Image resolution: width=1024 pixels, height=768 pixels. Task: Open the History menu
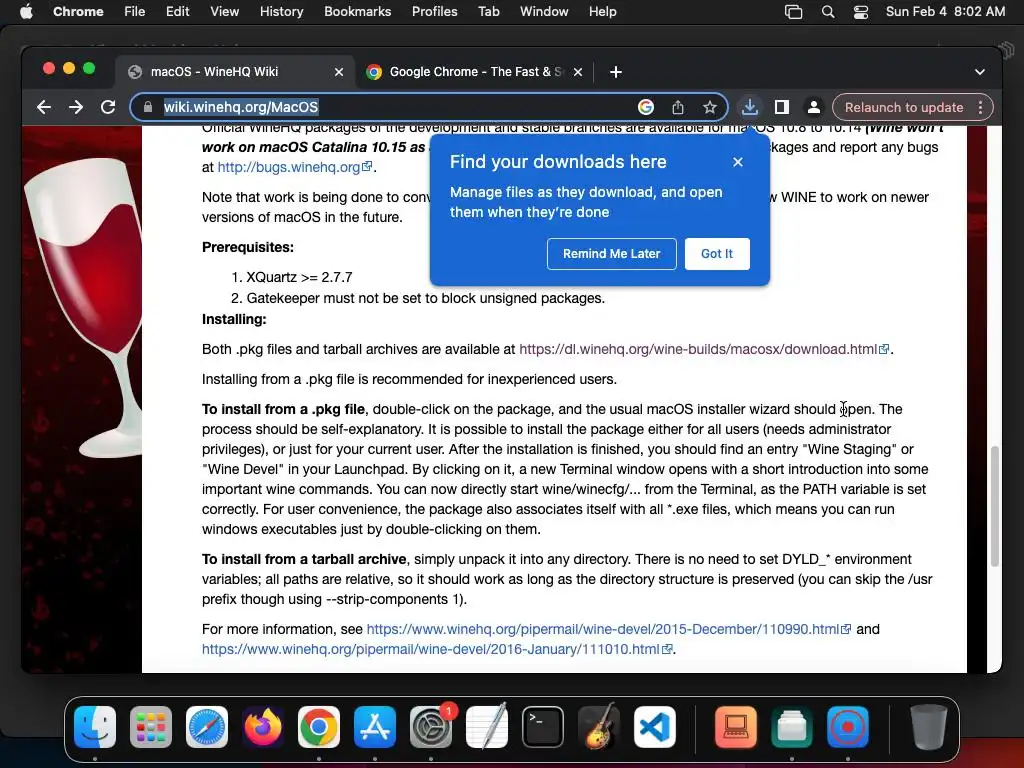281,12
